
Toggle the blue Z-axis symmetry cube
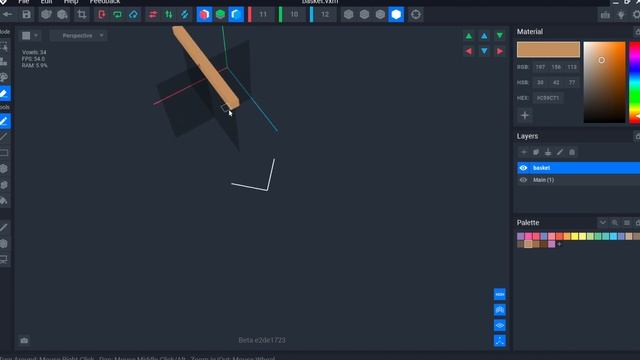(236, 15)
